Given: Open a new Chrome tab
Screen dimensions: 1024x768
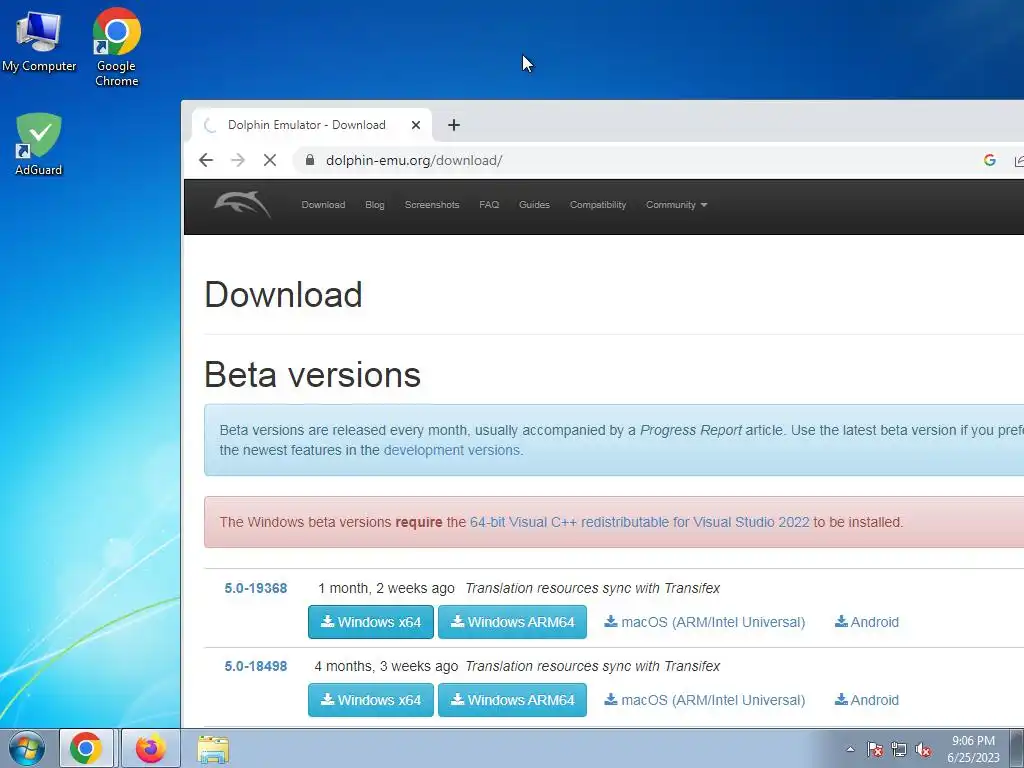Looking at the screenshot, I should tap(454, 125).
